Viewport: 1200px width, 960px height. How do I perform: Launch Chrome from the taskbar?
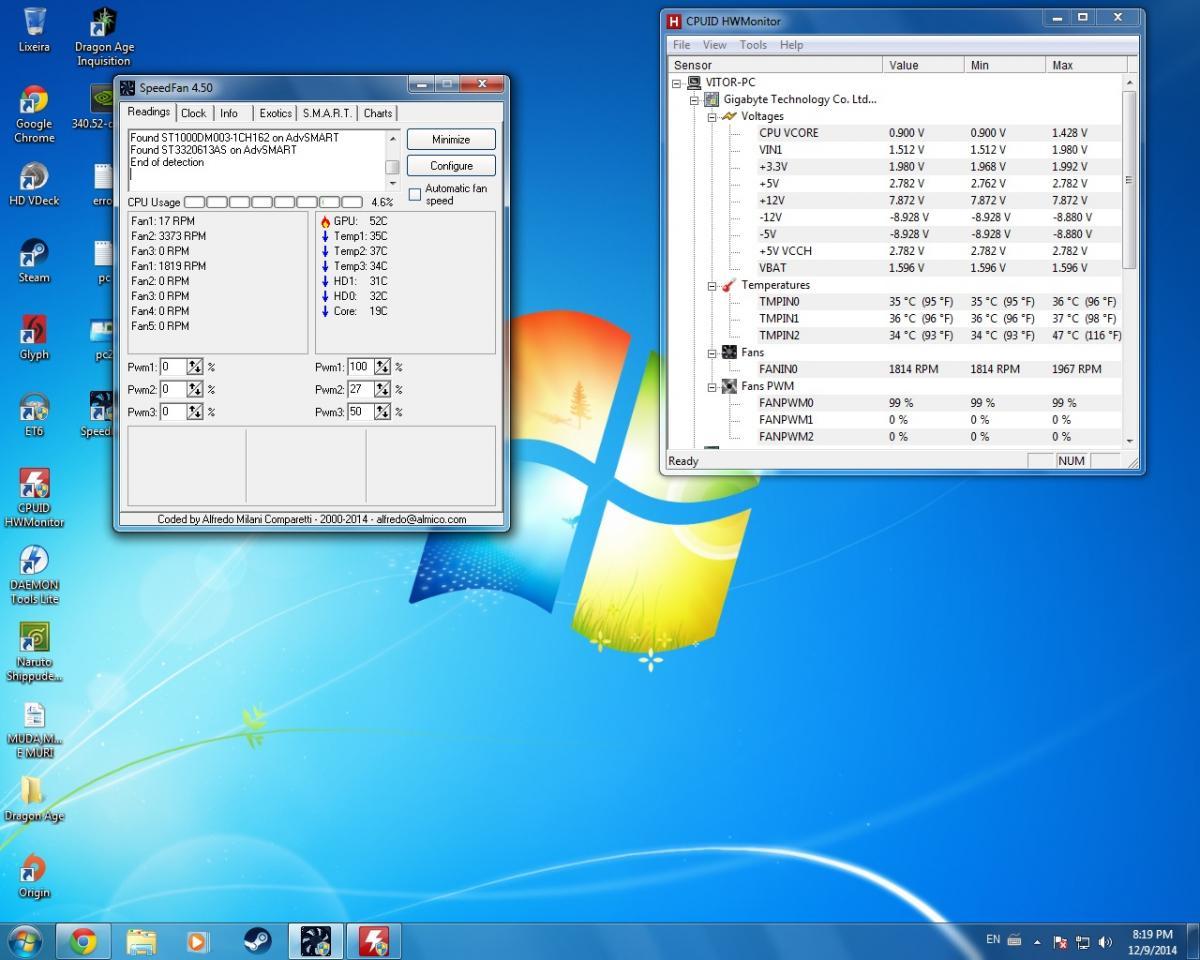pyautogui.click(x=83, y=941)
